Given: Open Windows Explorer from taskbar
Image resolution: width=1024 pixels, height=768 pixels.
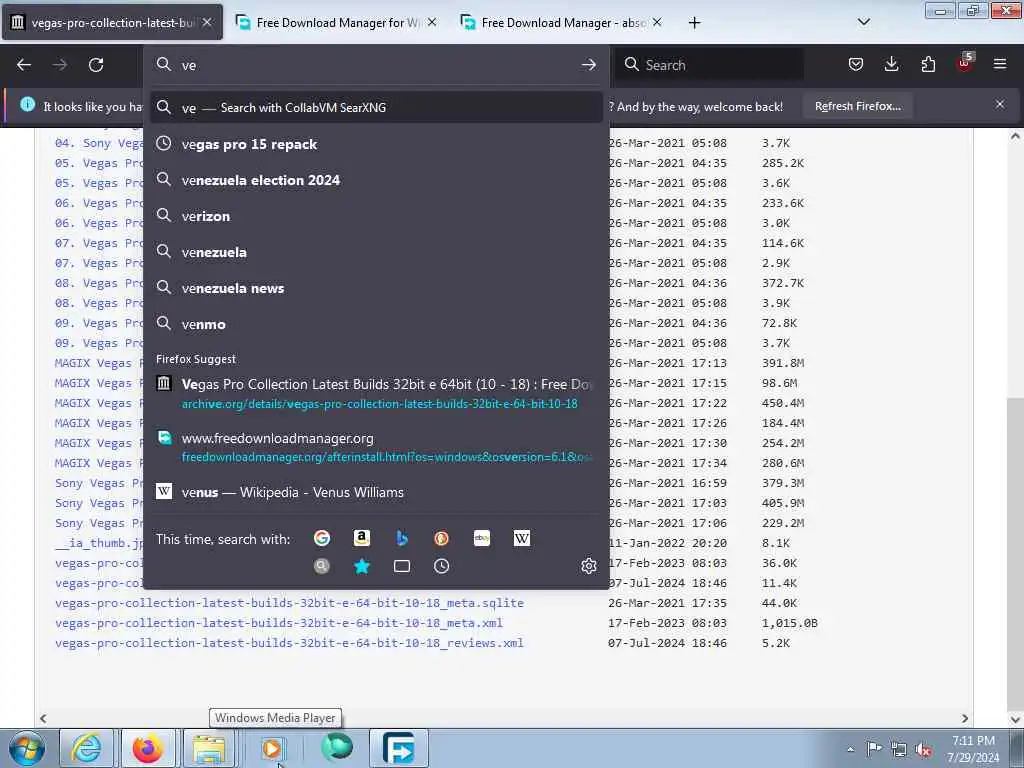Looking at the screenshot, I should (209, 748).
